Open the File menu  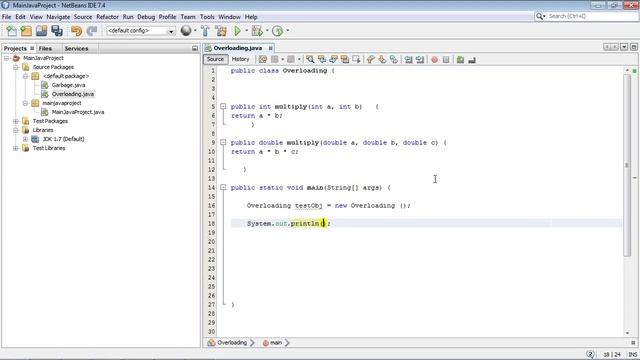pyautogui.click(x=7, y=17)
